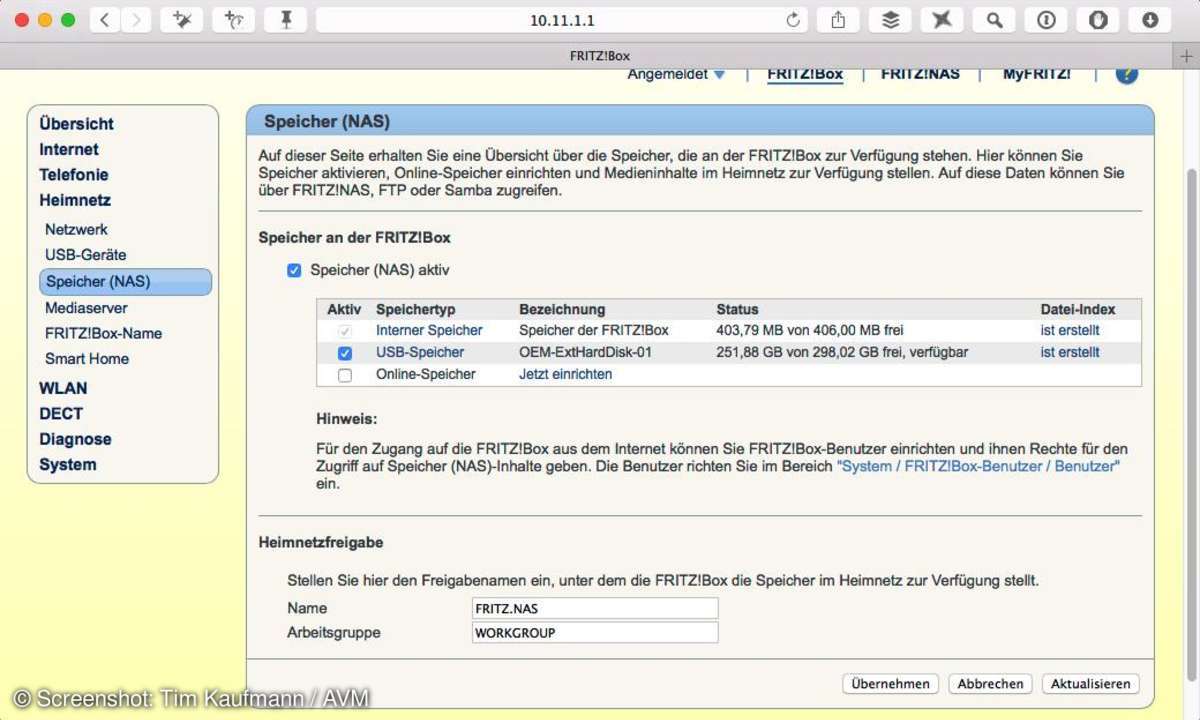Expand the DECT sidebar section
1200x720 pixels.
pyautogui.click(x=61, y=414)
